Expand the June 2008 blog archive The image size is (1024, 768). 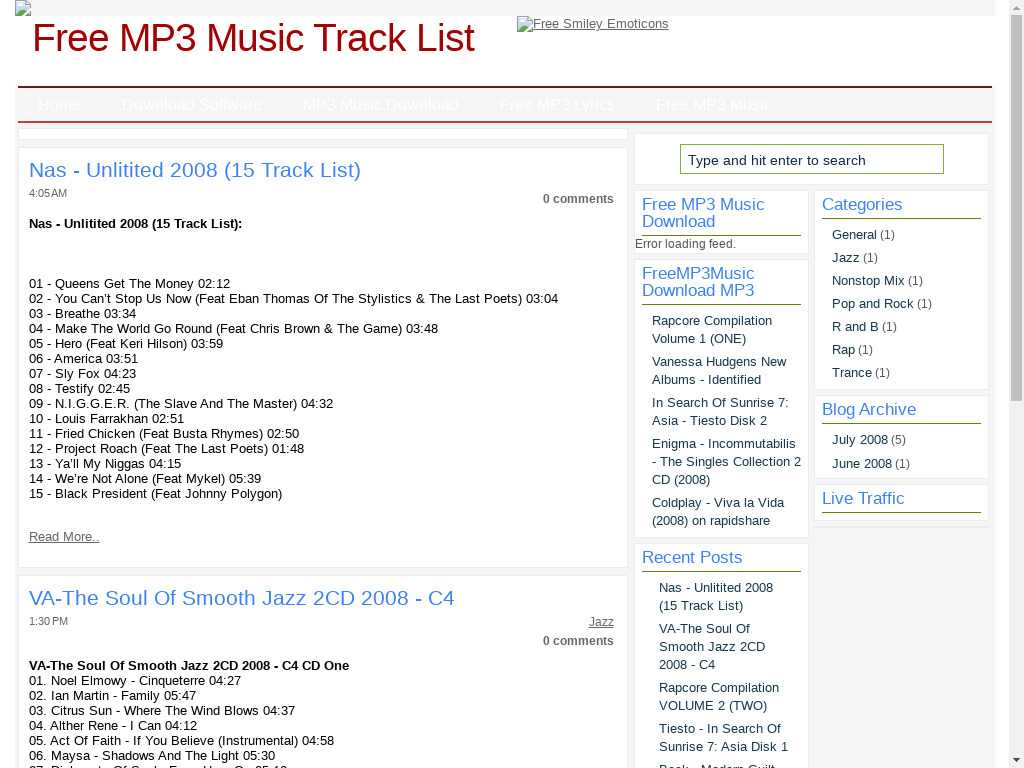pos(861,464)
